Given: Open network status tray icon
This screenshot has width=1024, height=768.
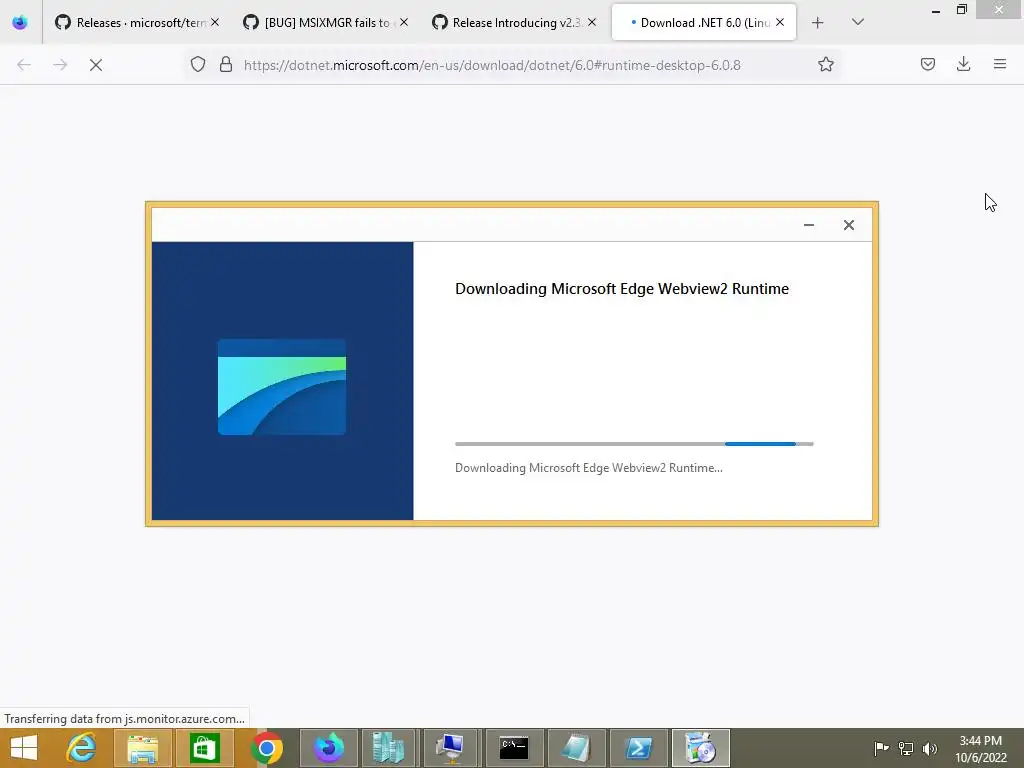Looking at the screenshot, I should [906, 748].
